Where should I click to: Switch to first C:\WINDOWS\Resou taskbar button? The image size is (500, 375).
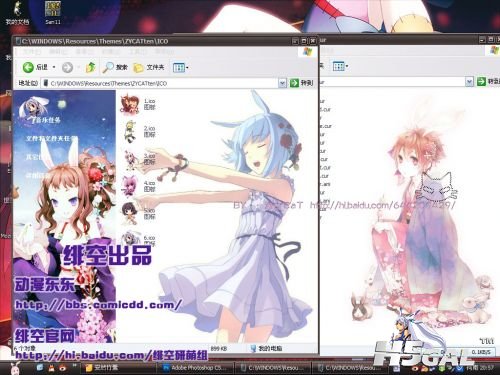coord(273,368)
